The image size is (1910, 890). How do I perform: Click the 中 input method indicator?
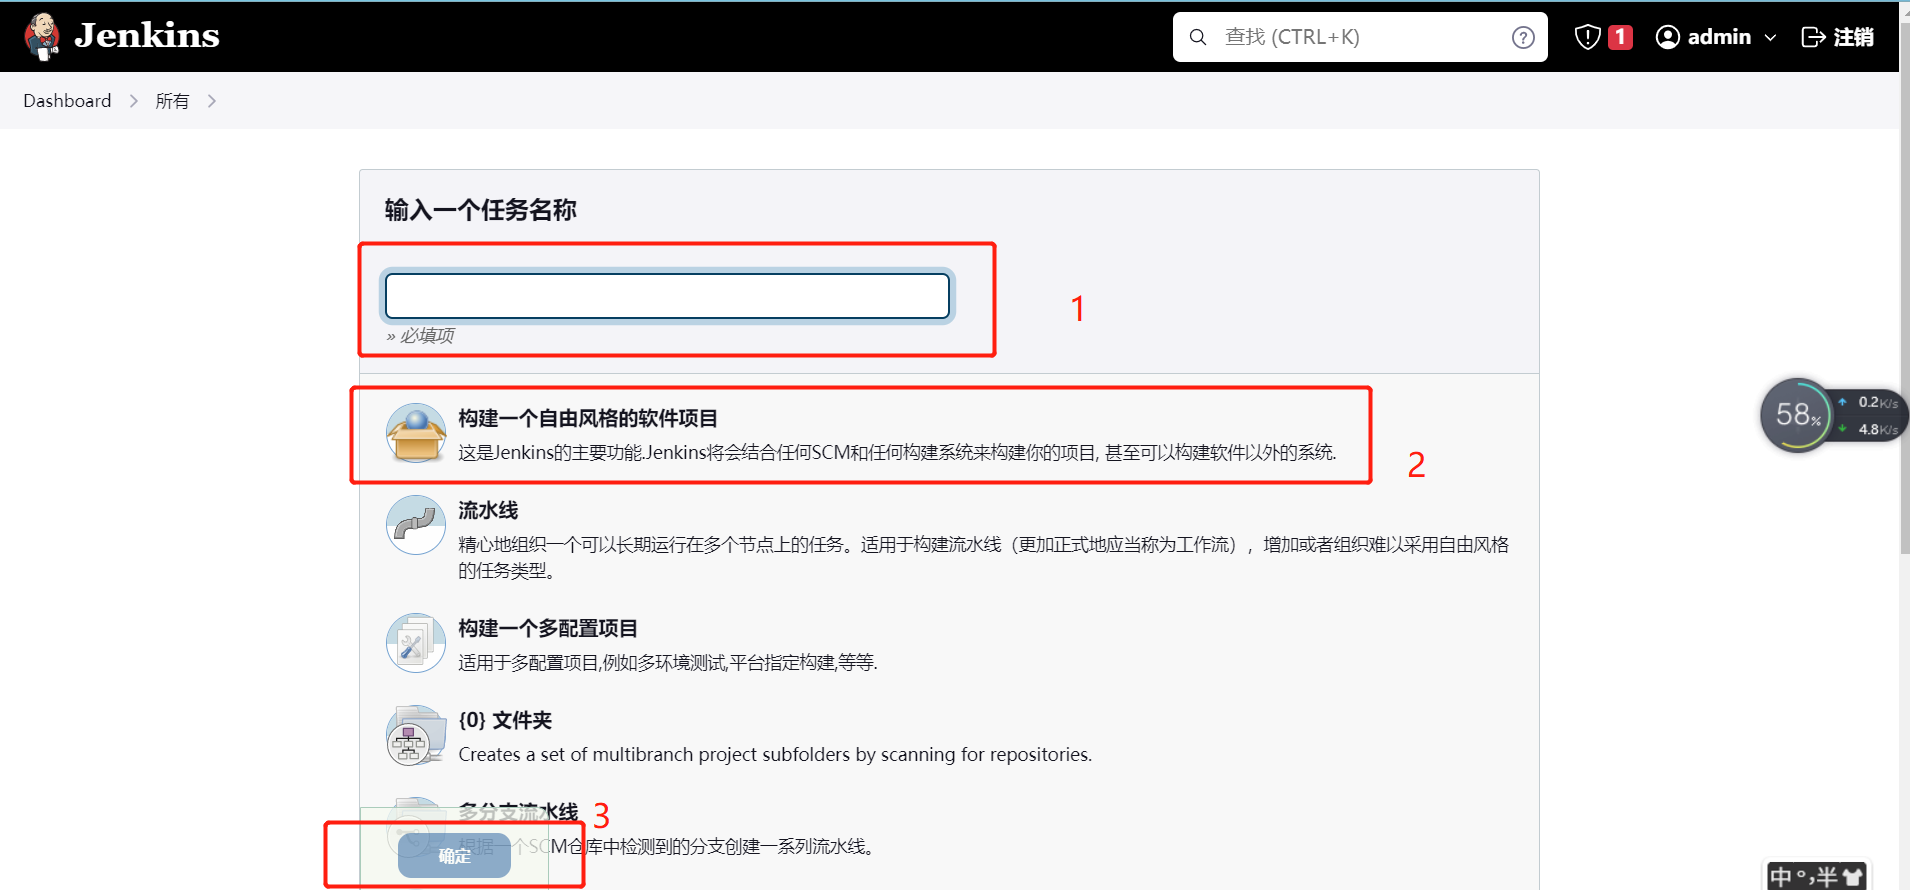click(x=1780, y=877)
